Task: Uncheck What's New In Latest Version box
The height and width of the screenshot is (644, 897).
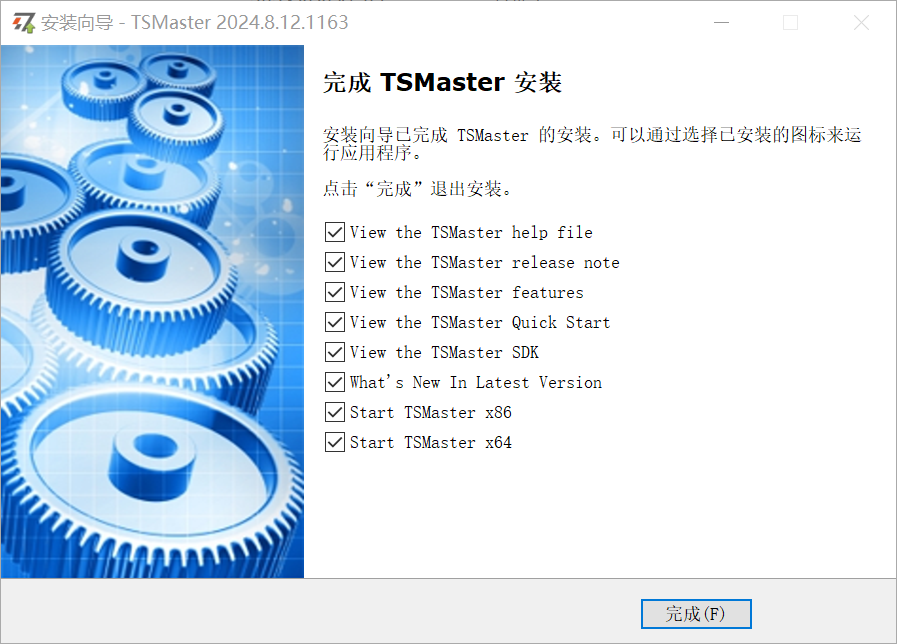Action: [335, 382]
